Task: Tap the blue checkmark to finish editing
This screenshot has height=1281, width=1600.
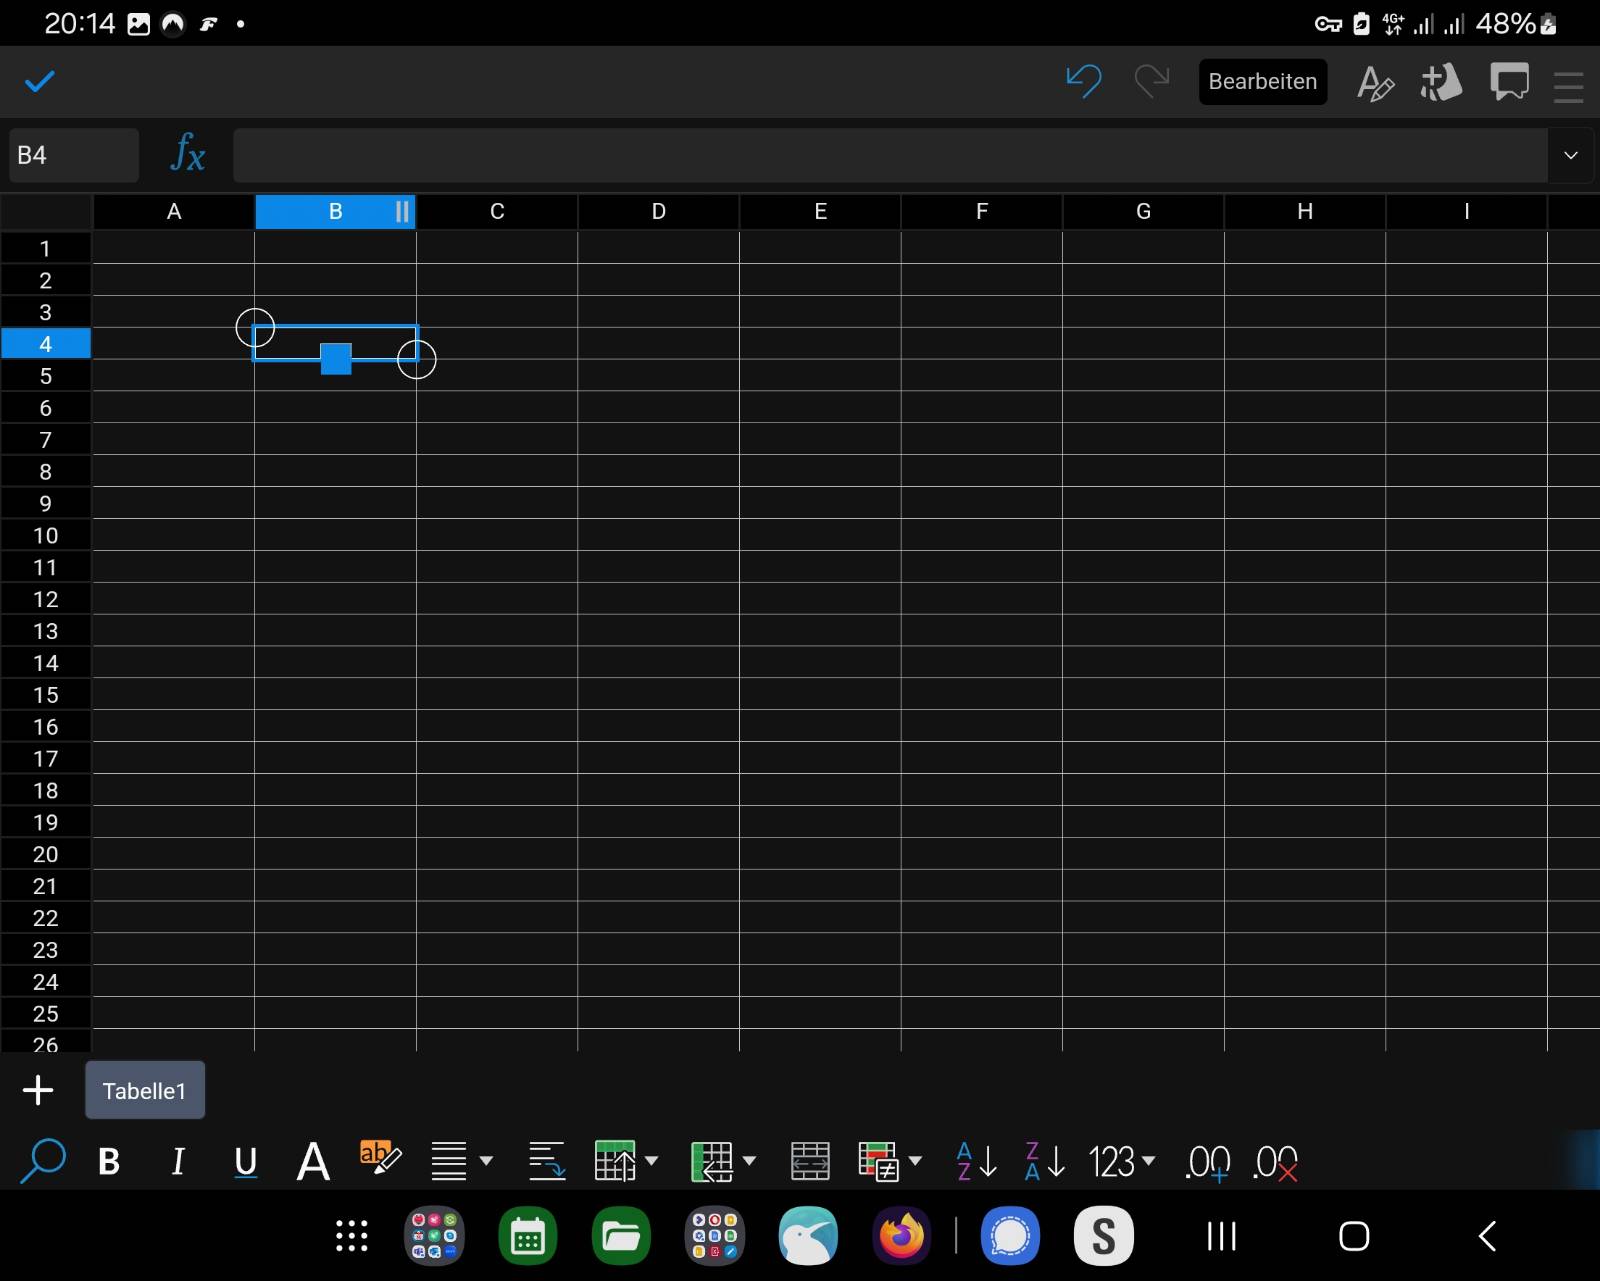Action: coord(40,81)
